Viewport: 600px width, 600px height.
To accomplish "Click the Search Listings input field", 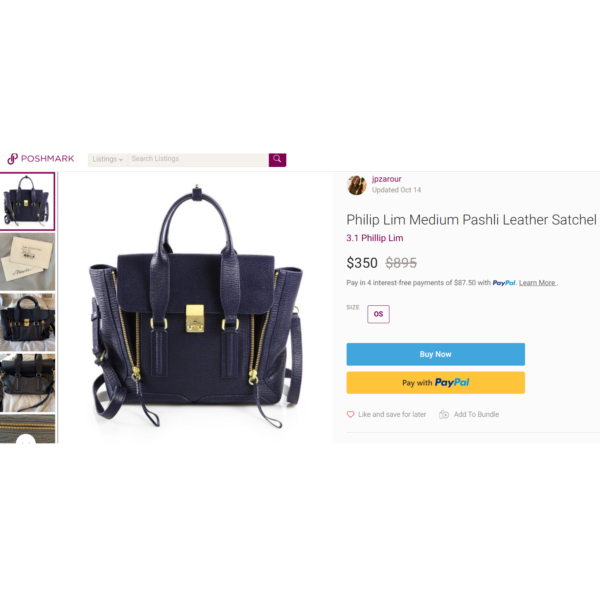I will [198, 160].
